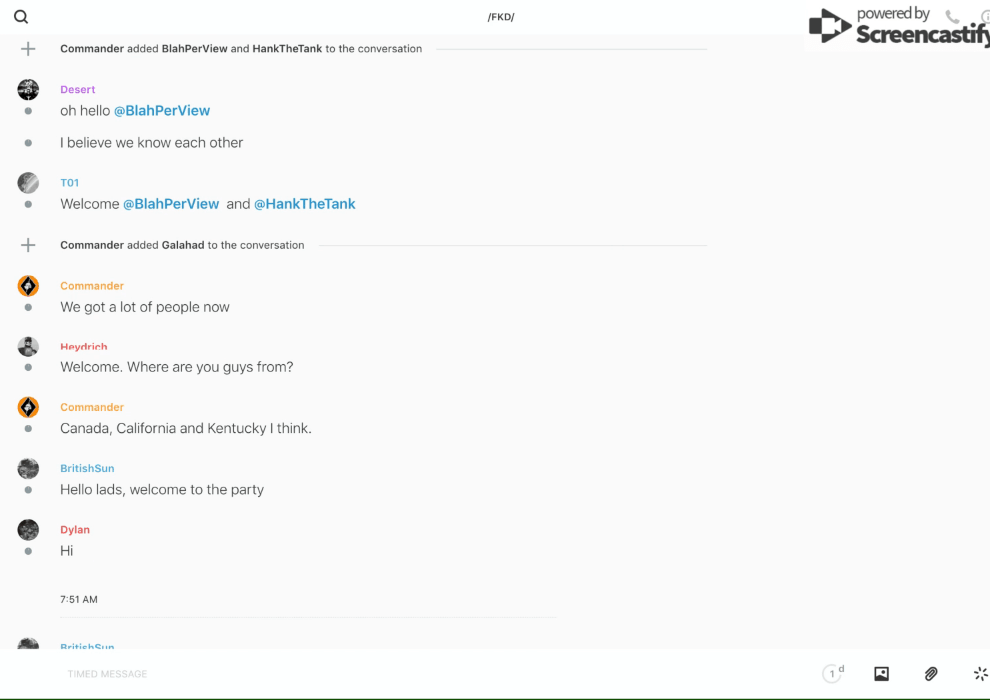Screen dimensions: 990x700
Task: Start a voice call with phone icon
Action: pos(952,17)
